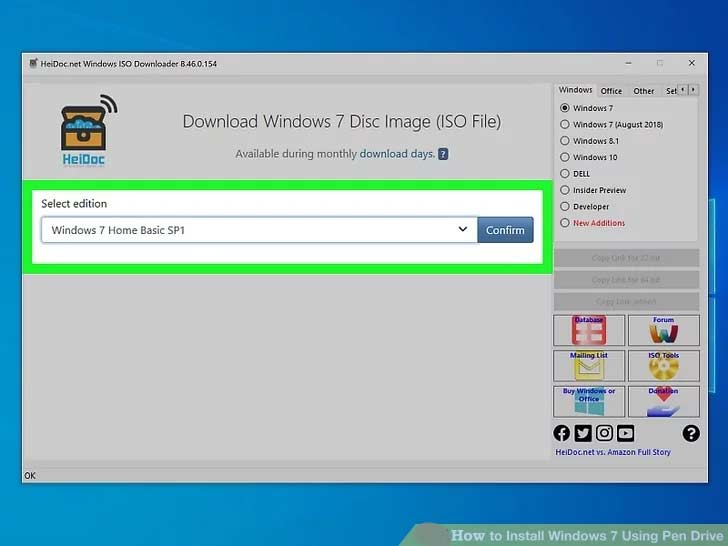Close the ISO Downloader window
The image size is (728, 546).
[692, 63]
